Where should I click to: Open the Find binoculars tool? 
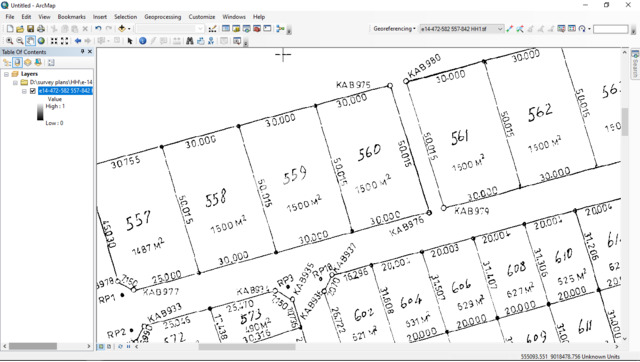coord(190,41)
